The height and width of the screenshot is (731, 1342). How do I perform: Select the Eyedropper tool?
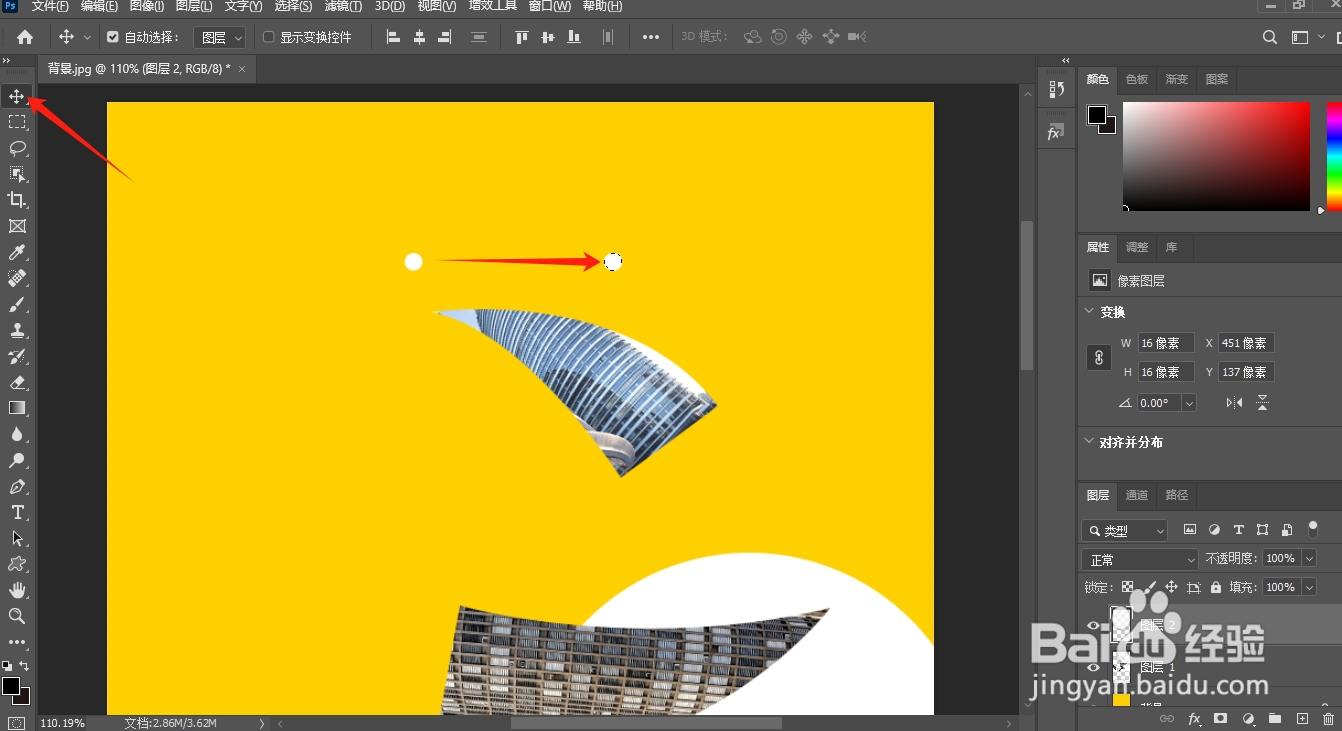pos(17,252)
